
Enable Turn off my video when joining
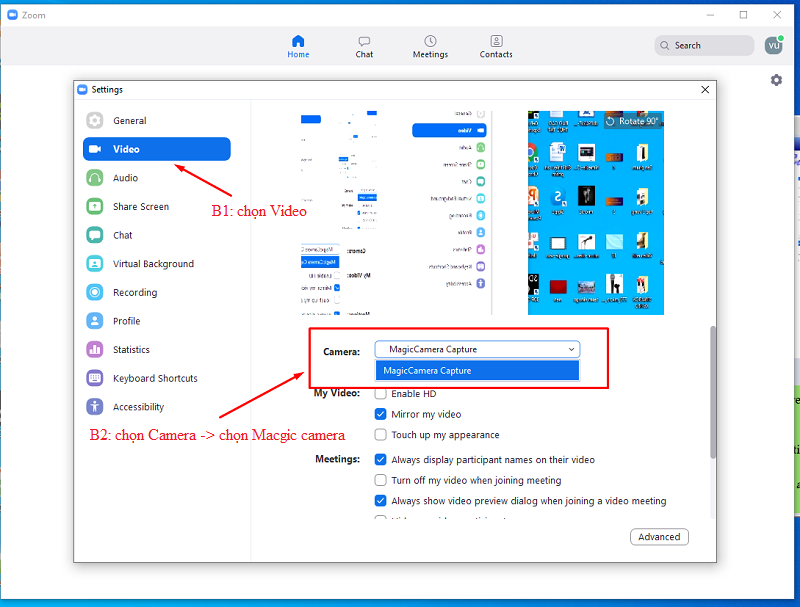[380, 480]
